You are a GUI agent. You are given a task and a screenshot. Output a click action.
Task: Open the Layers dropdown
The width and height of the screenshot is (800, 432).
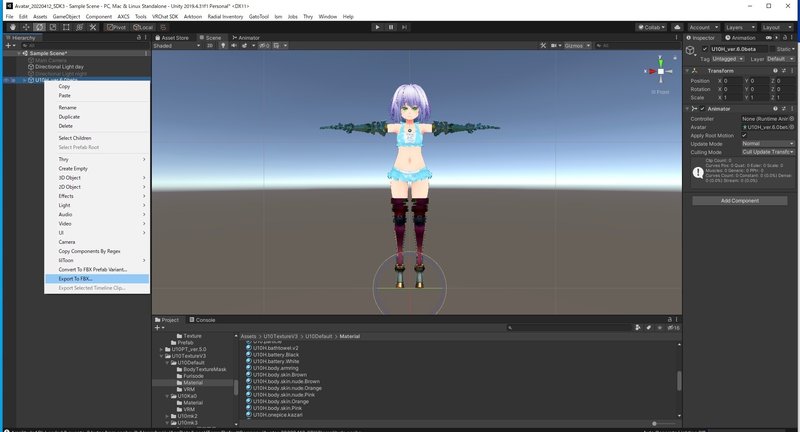[740, 27]
